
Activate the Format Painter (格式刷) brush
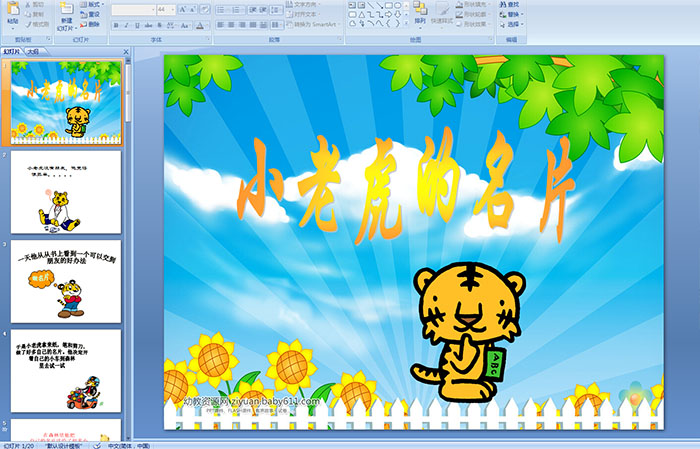tap(28, 24)
